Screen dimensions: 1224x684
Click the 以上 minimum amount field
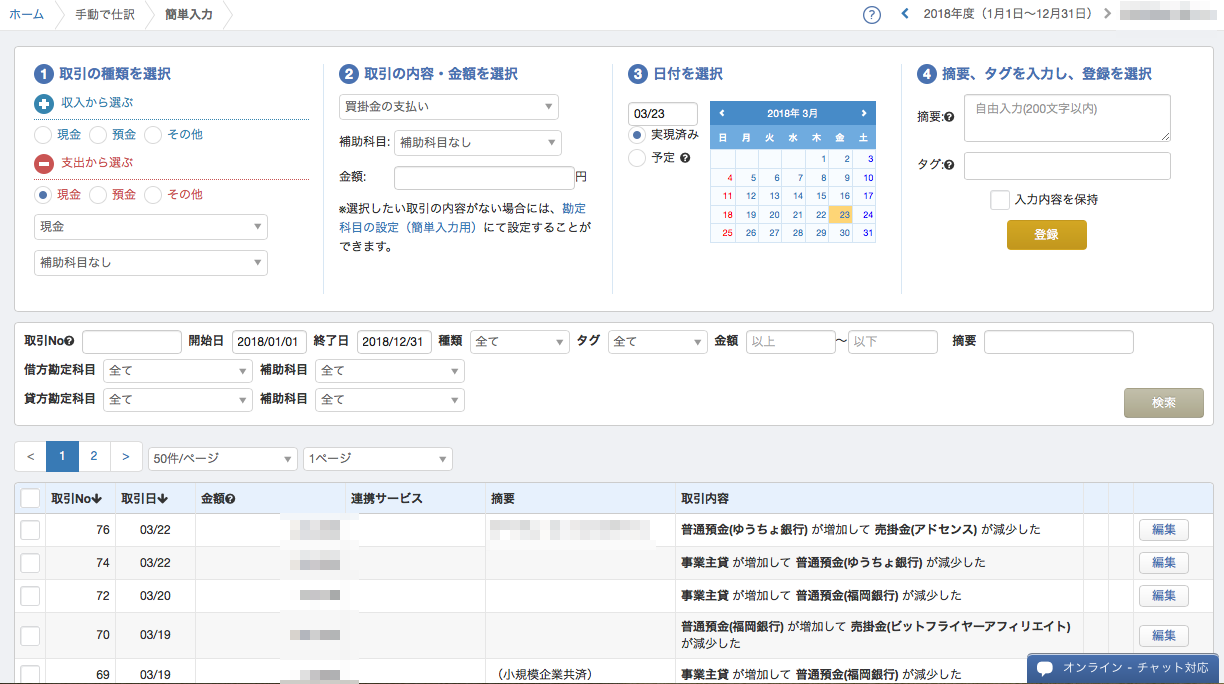[x=790, y=342]
